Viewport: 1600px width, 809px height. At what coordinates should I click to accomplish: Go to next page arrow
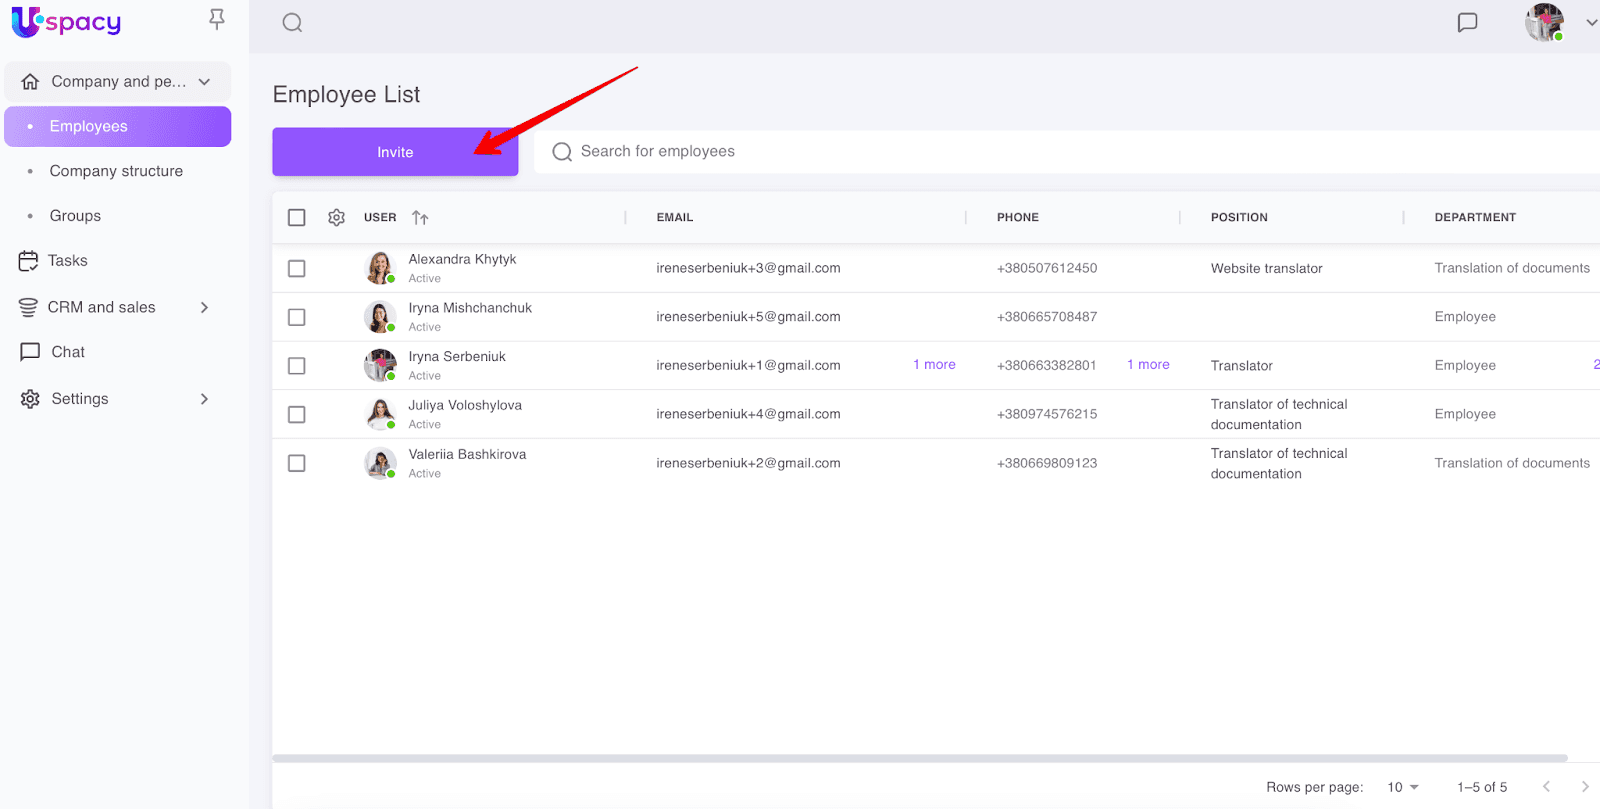pyautogui.click(x=1584, y=787)
